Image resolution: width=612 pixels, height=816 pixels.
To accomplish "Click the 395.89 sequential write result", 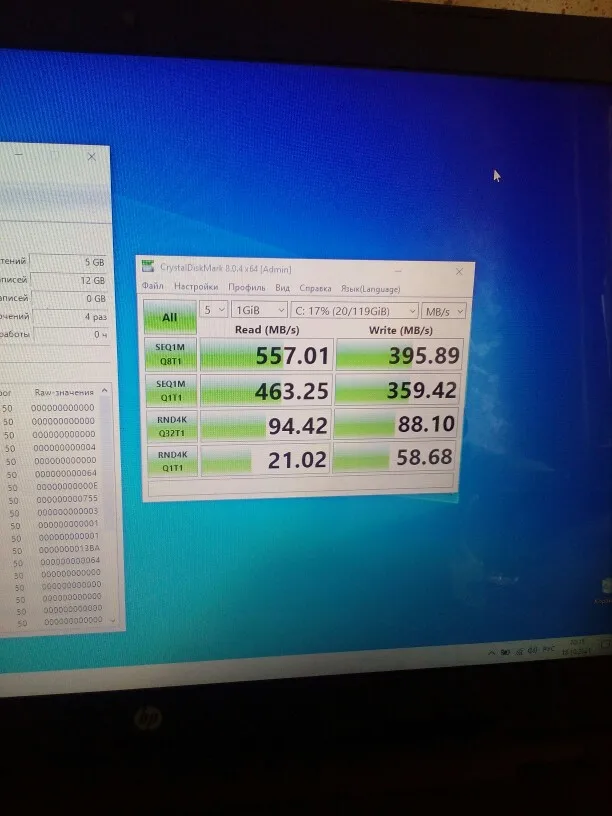I will coord(399,355).
